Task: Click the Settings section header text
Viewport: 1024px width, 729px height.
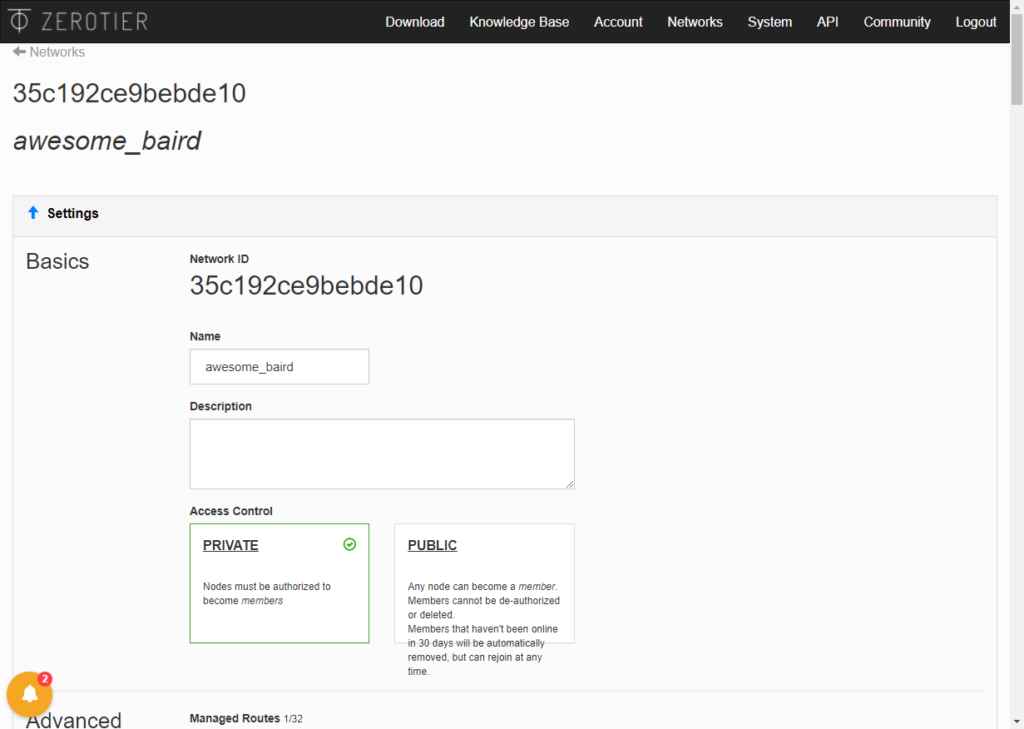Action: (x=73, y=214)
